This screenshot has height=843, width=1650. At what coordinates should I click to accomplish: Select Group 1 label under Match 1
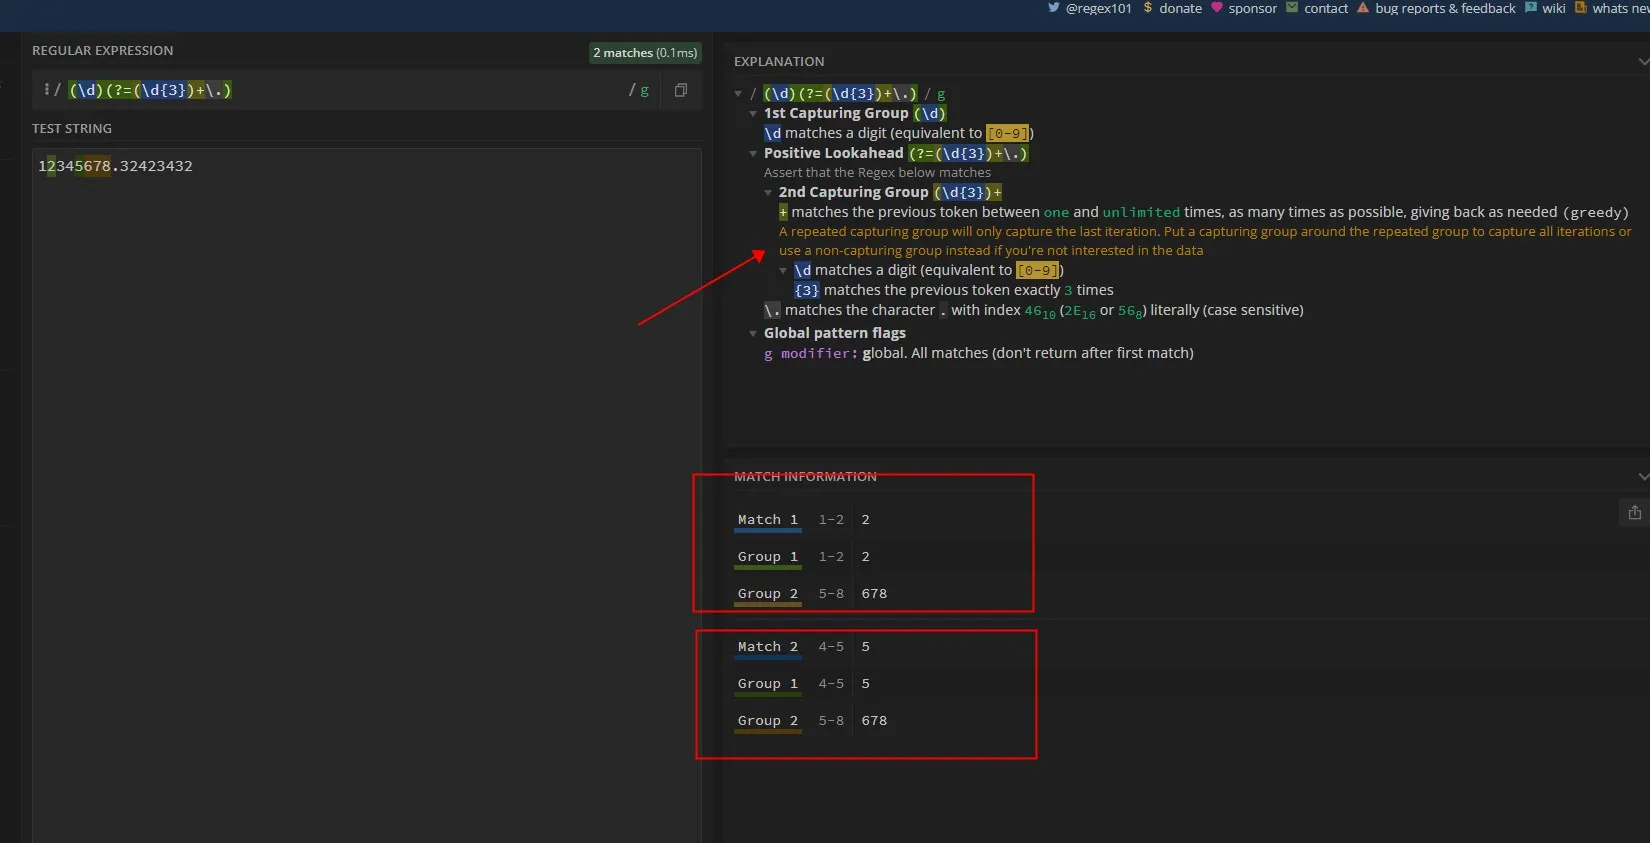768,557
